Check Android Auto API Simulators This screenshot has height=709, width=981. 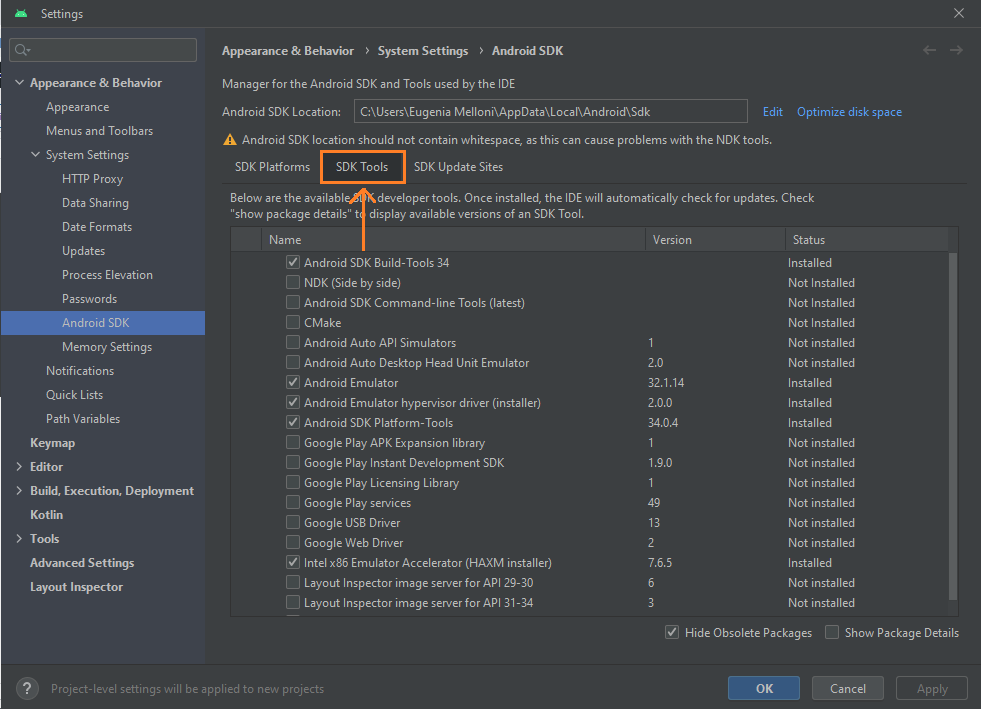point(292,342)
